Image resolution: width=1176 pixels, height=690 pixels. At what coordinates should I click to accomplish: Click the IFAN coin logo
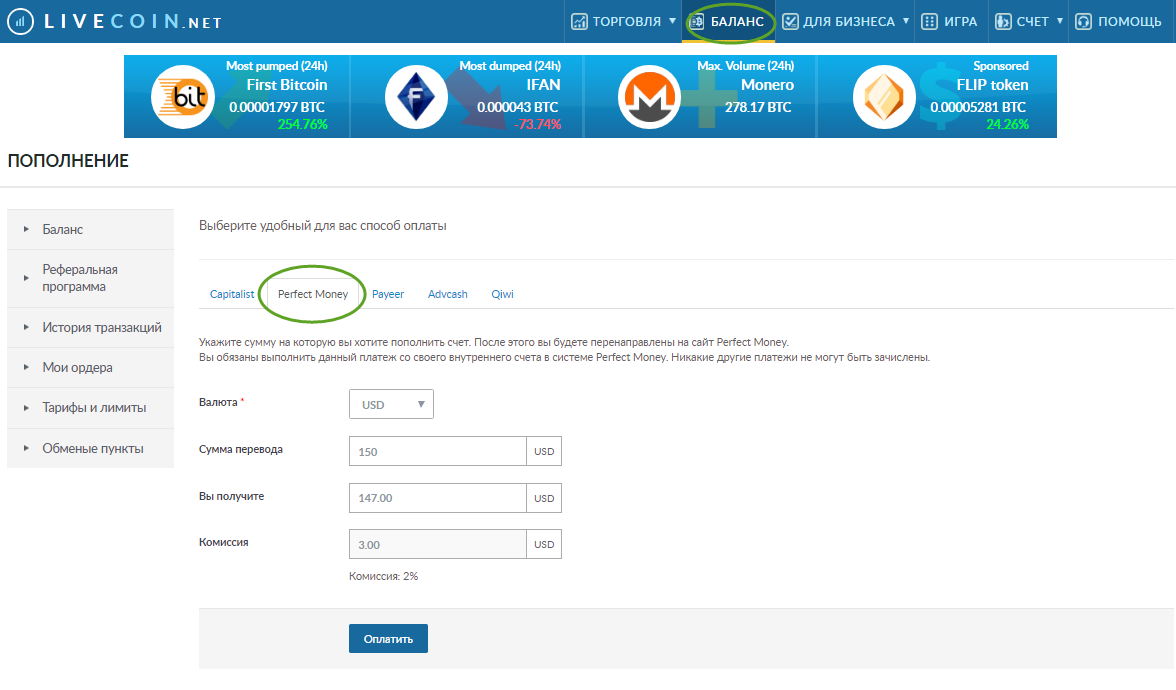(x=416, y=97)
